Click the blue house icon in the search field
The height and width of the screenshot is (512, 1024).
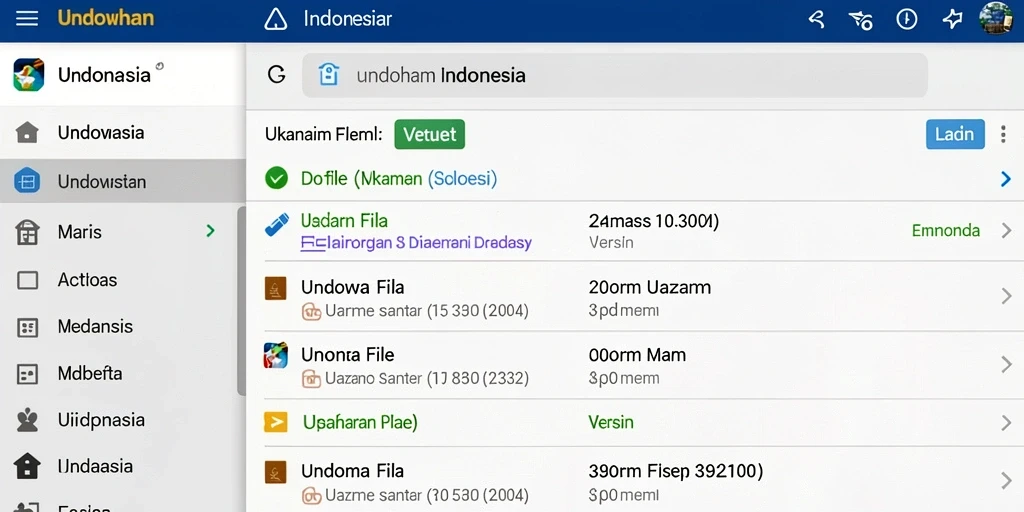point(328,75)
